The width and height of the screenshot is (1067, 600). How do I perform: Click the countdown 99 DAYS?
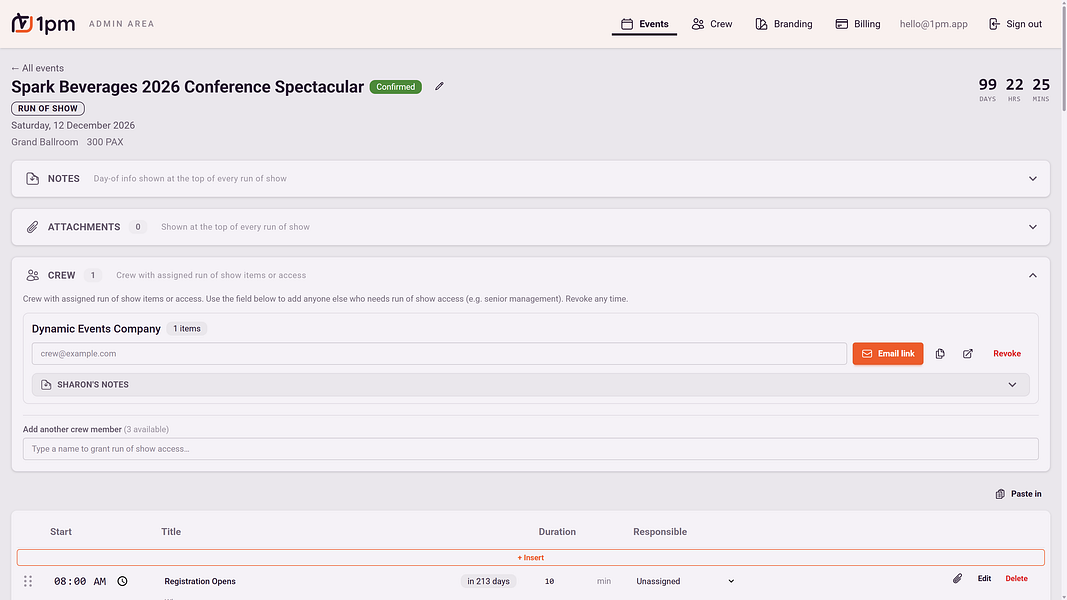[987, 89]
